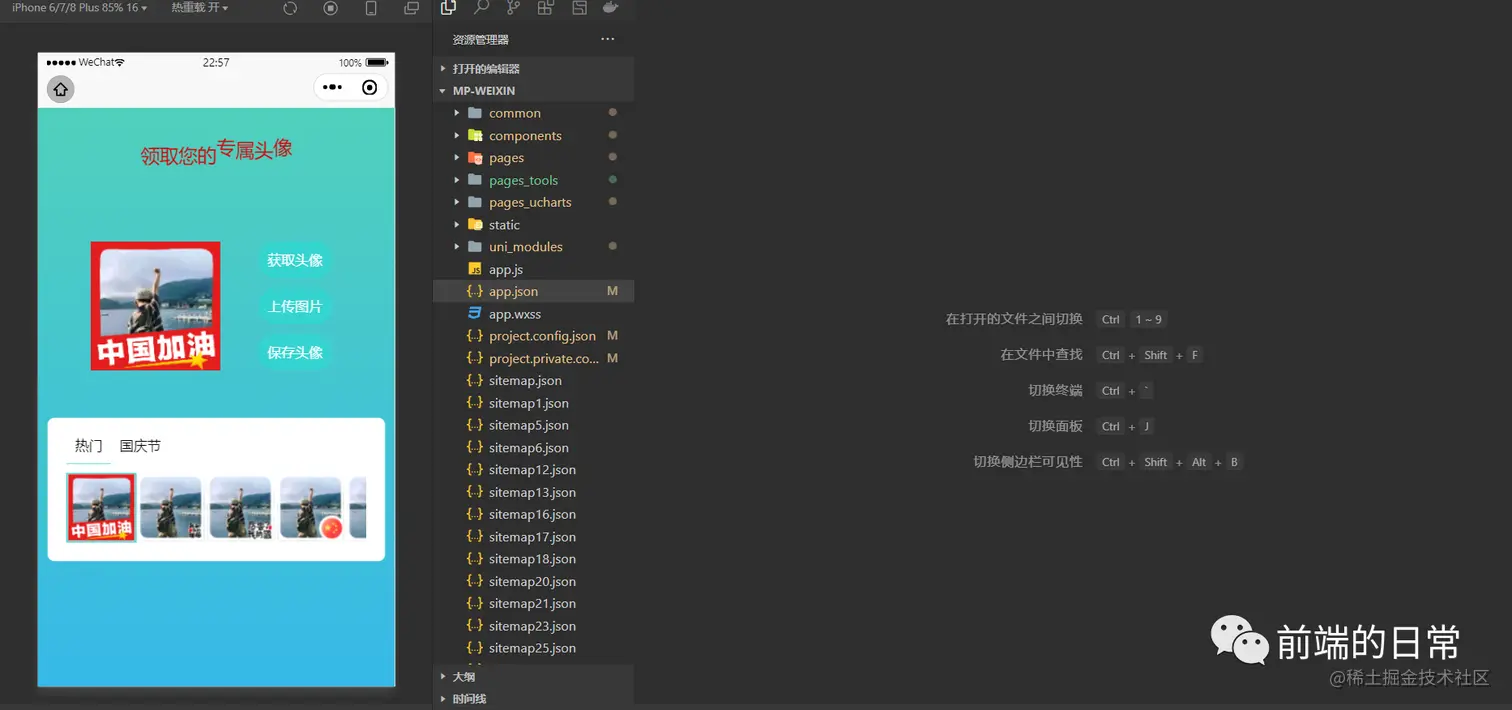Click the 获取头像 button
1512x710 pixels.
tap(295, 260)
